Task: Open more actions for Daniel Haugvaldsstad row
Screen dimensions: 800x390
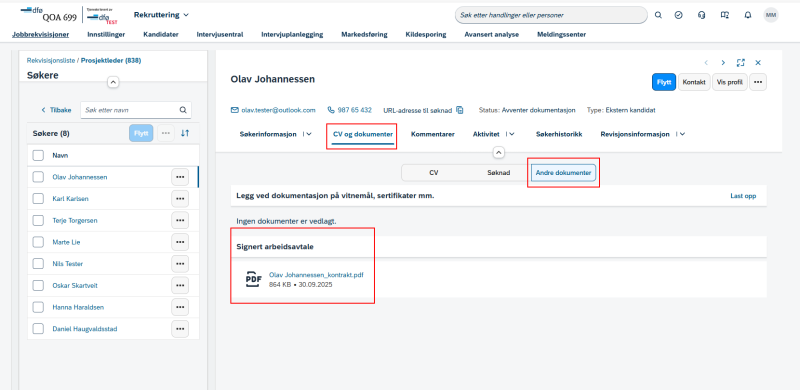Action: click(180, 329)
